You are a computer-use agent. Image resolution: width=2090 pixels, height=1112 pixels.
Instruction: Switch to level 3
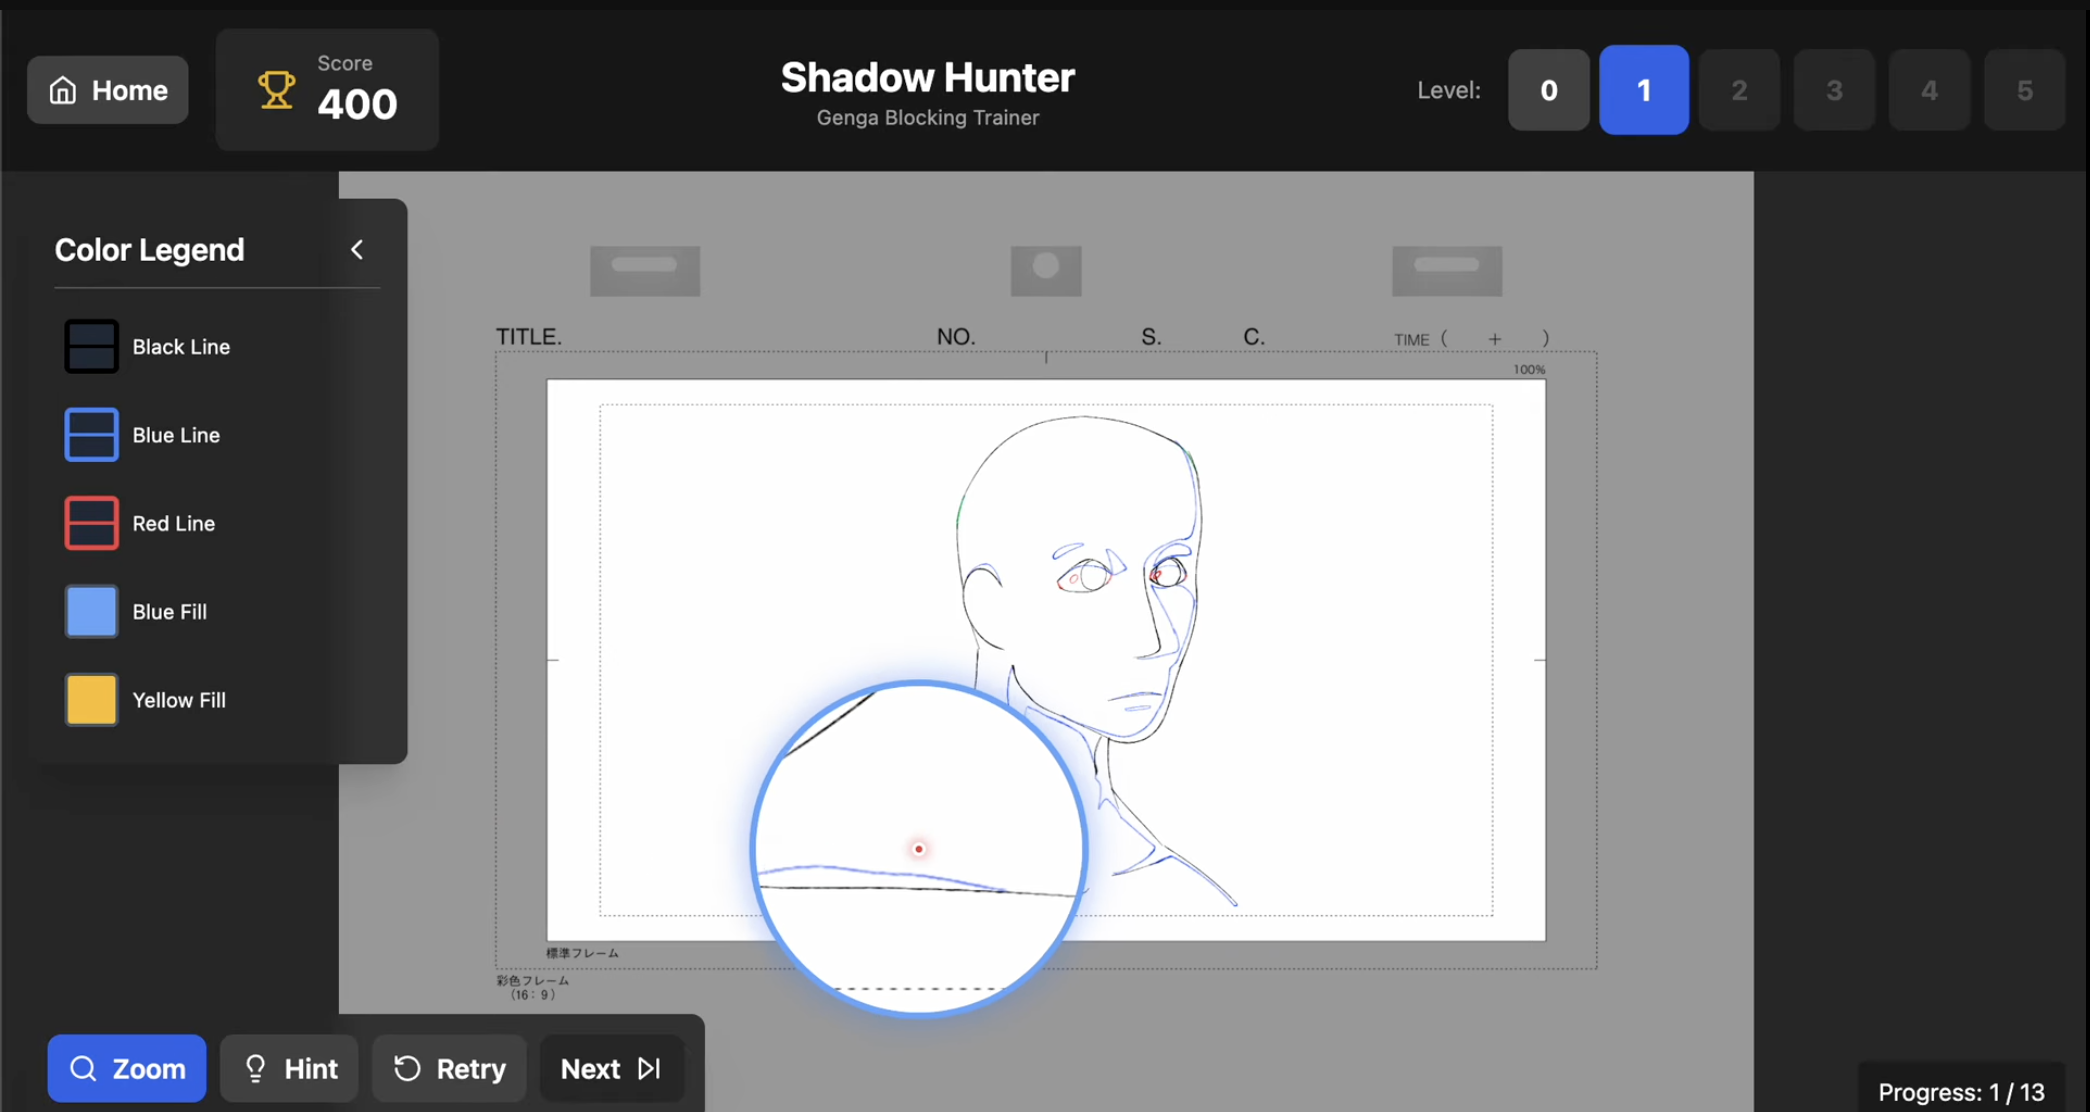[x=1834, y=90]
